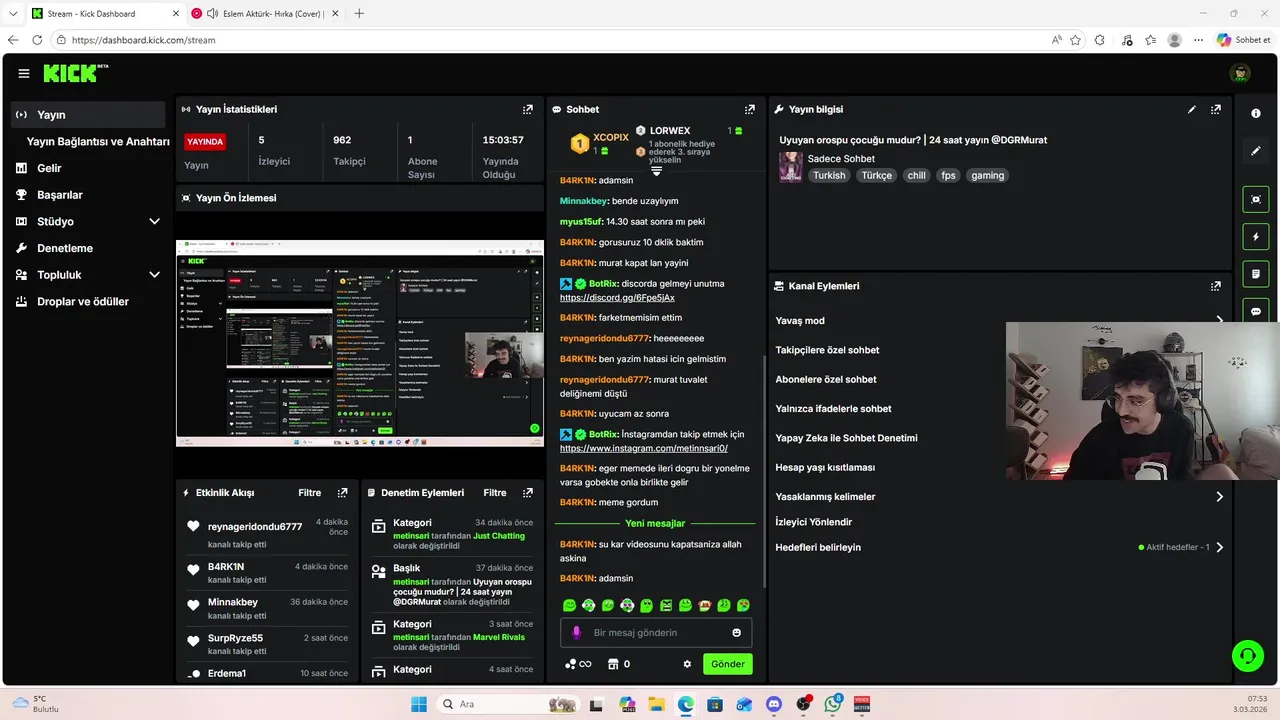Open the discord.gg invite link in chat
The width and height of the screenshot is (1280, 720).
pyautogui.click(x=617, y=298)
